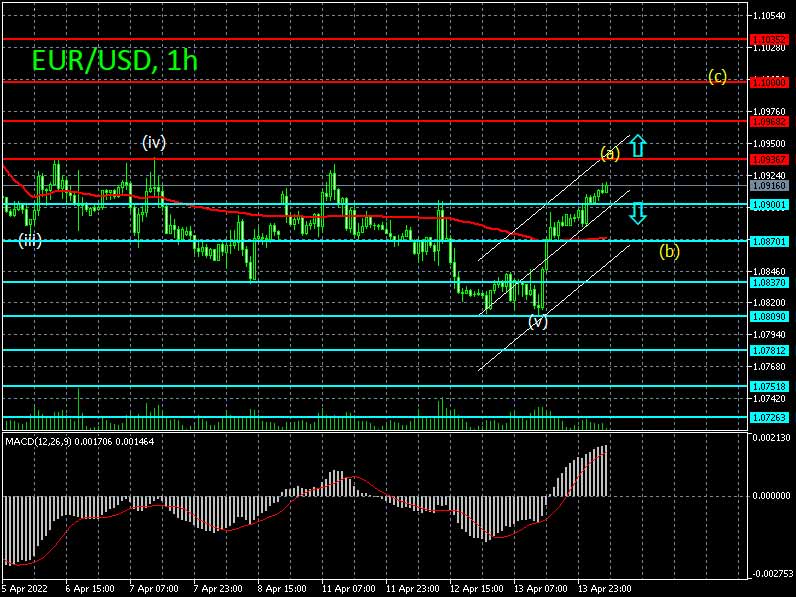Click the 1.09760 axis price value
The width and height of the screenshot is (796, 597).
click(x=770, y=111)
